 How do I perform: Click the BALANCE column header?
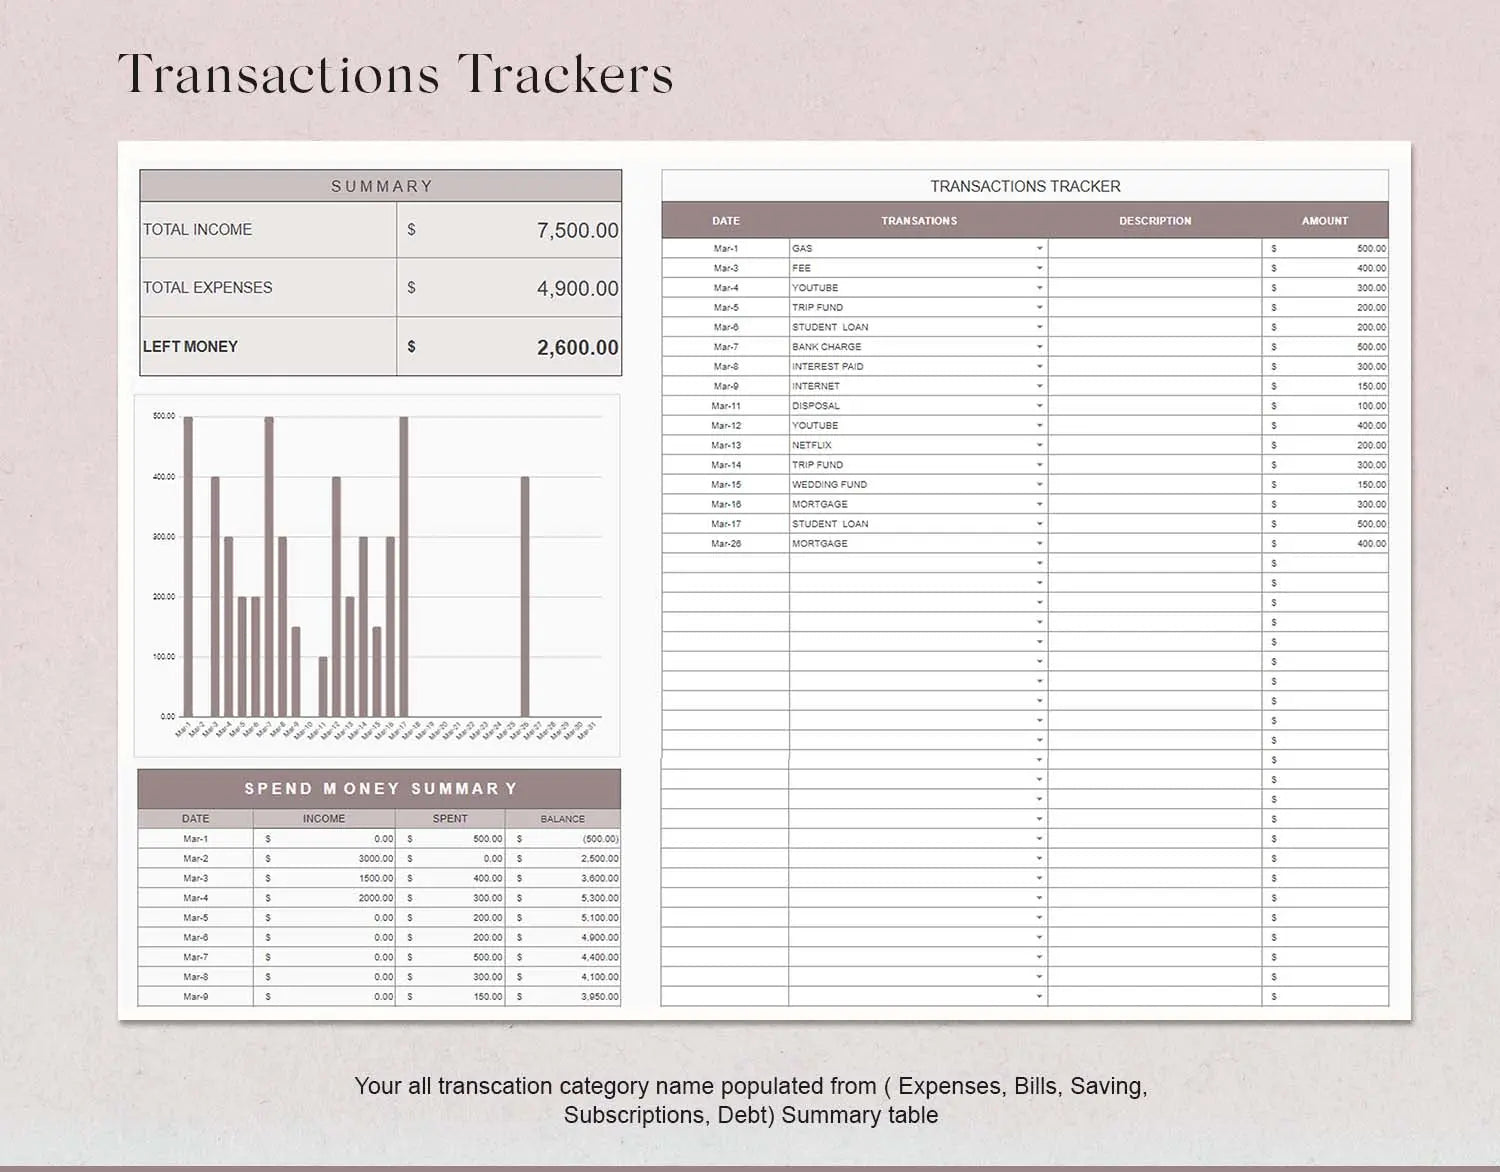click(563, 819)
